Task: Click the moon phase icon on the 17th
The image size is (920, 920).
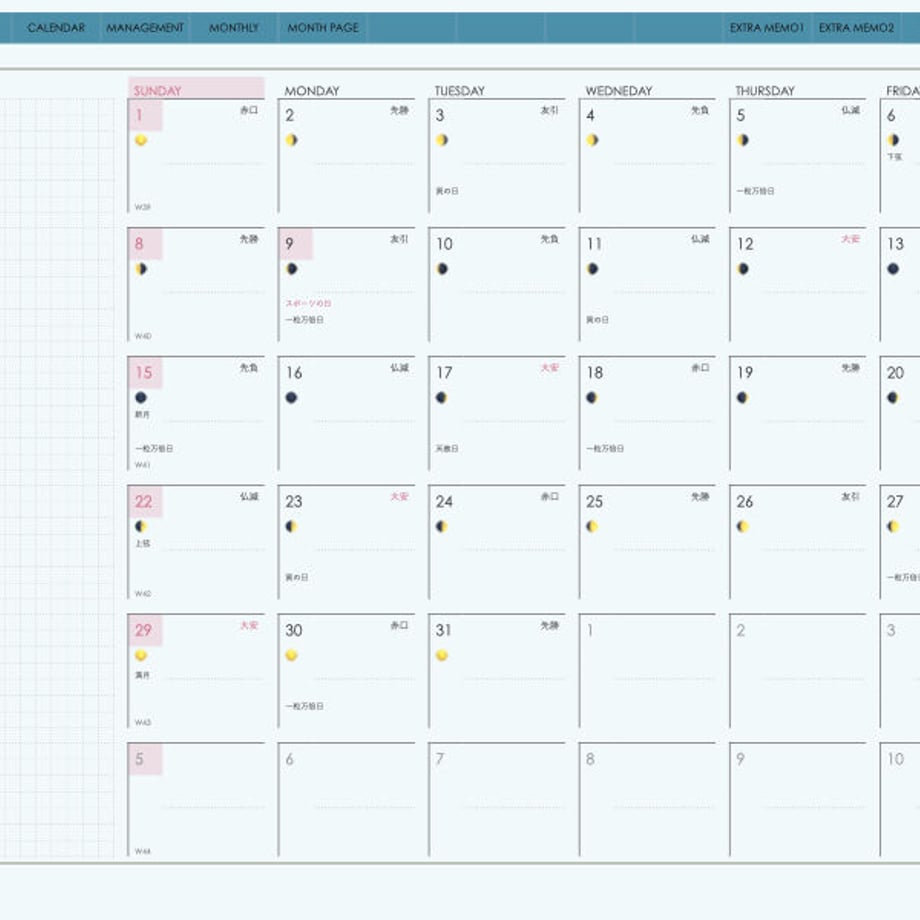Action: pyautogui.click(x=442, y=397)
